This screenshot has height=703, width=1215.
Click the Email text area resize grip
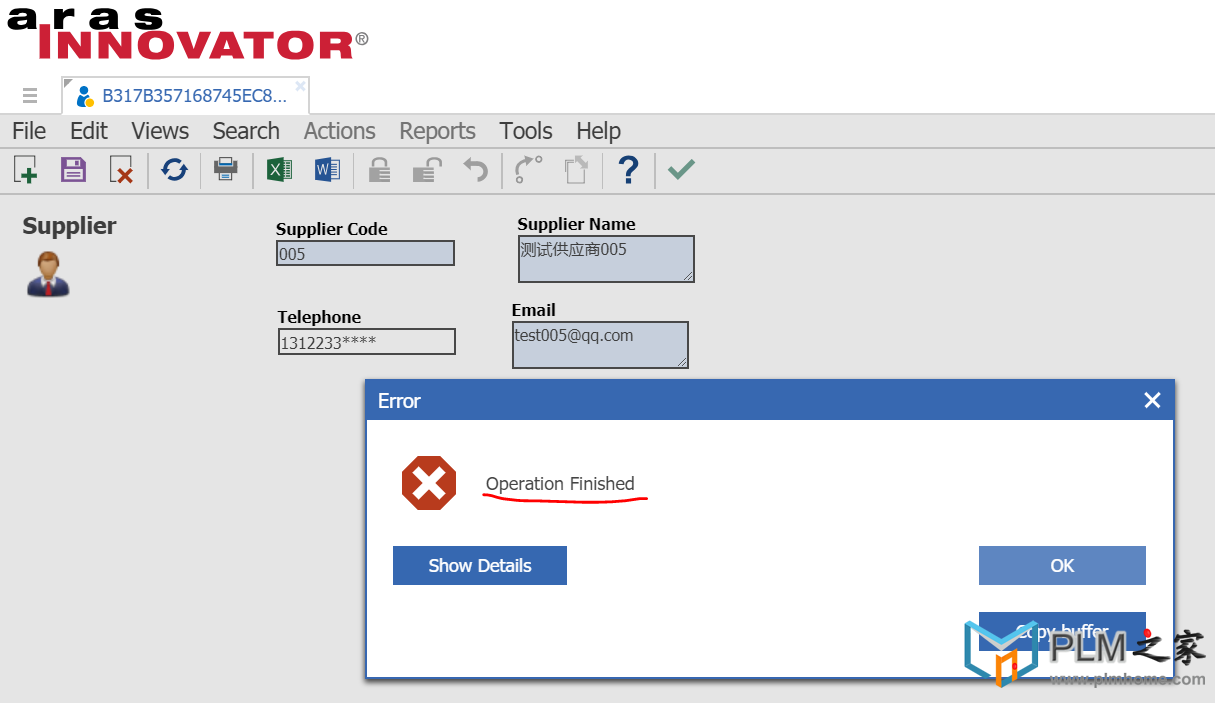681,361
